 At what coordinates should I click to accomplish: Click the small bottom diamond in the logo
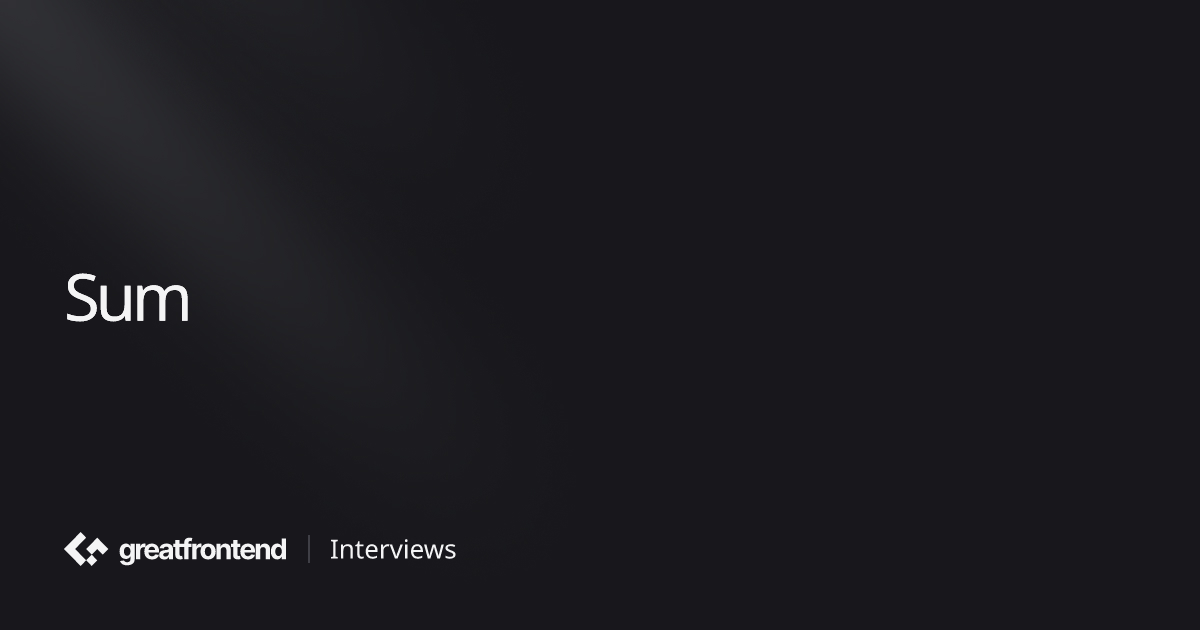coord(92,560)
